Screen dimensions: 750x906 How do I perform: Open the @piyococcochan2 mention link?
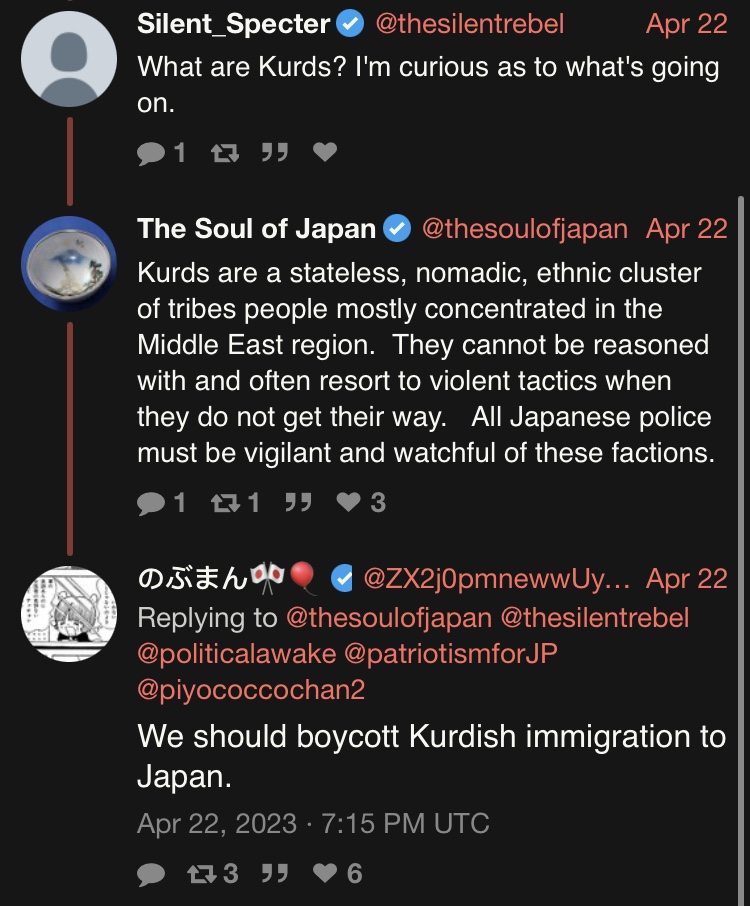(251, 690)
